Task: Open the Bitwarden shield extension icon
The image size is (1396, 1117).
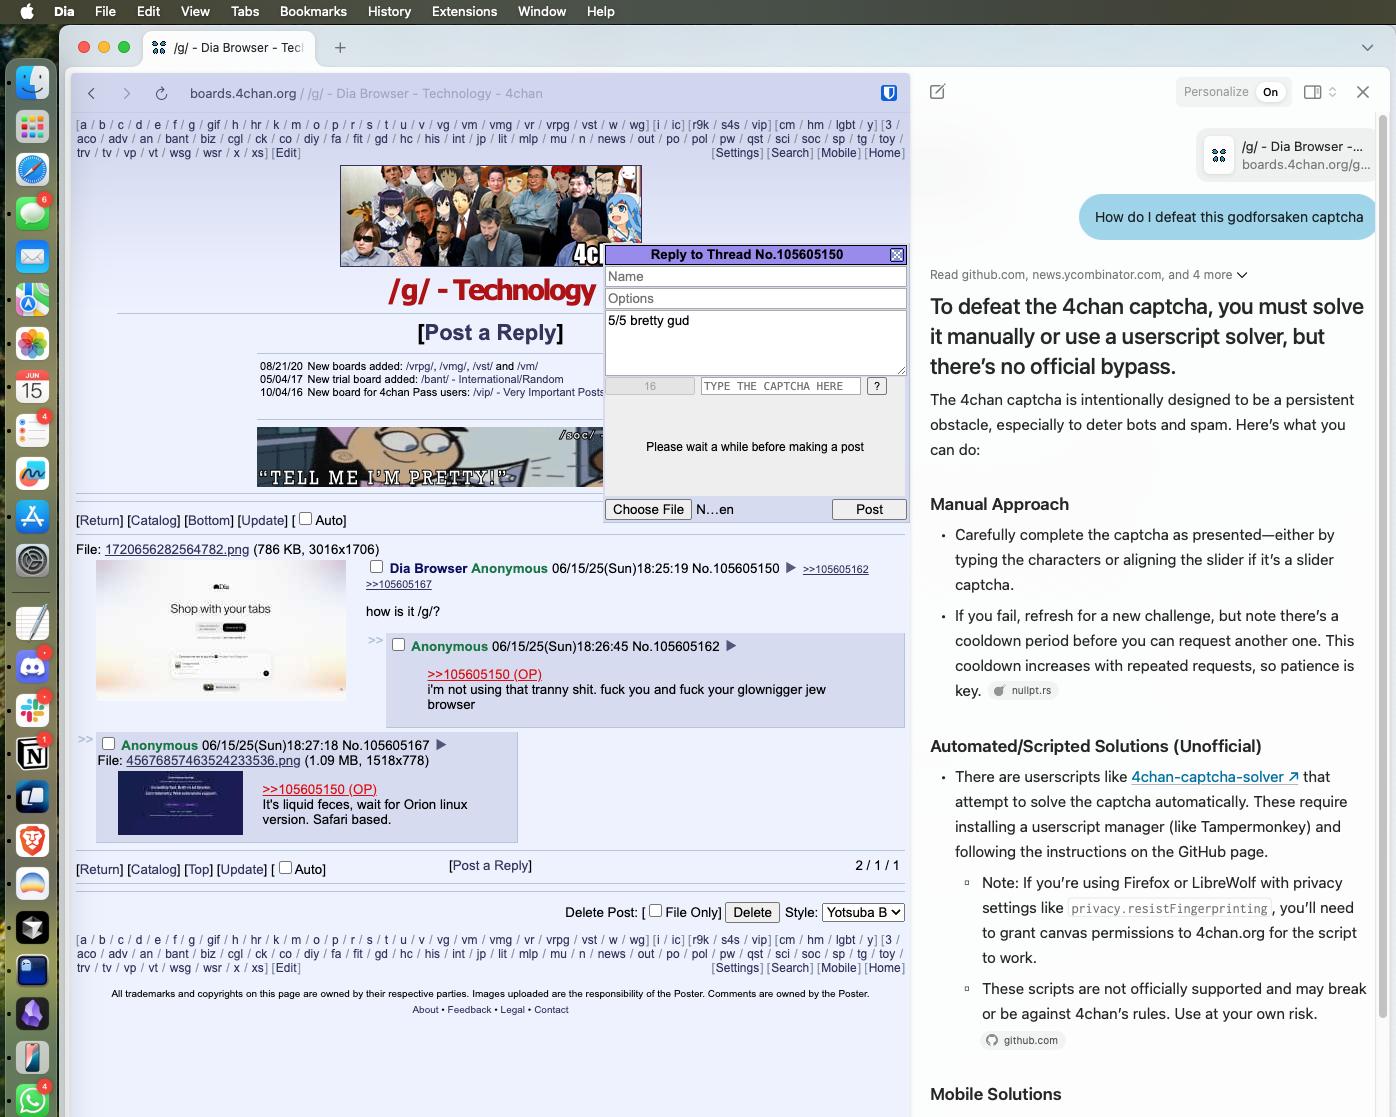Action: pyautogui.click(x=888, y=93)
